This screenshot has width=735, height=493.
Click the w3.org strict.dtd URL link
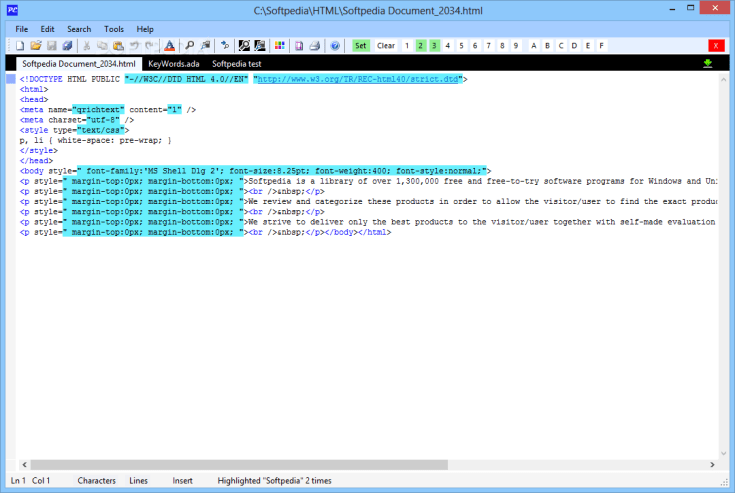pos(358,79)
